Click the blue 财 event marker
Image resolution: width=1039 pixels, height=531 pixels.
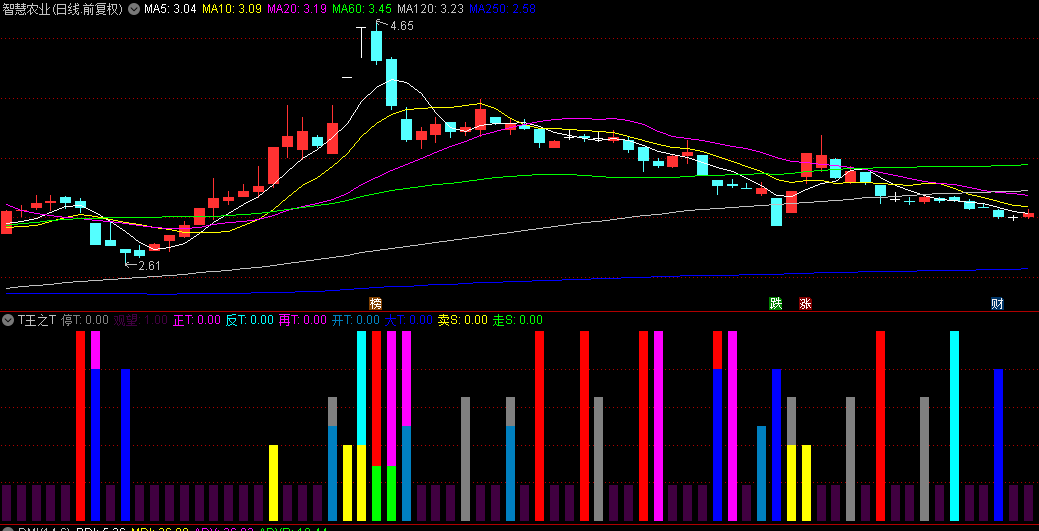[997, 304]
